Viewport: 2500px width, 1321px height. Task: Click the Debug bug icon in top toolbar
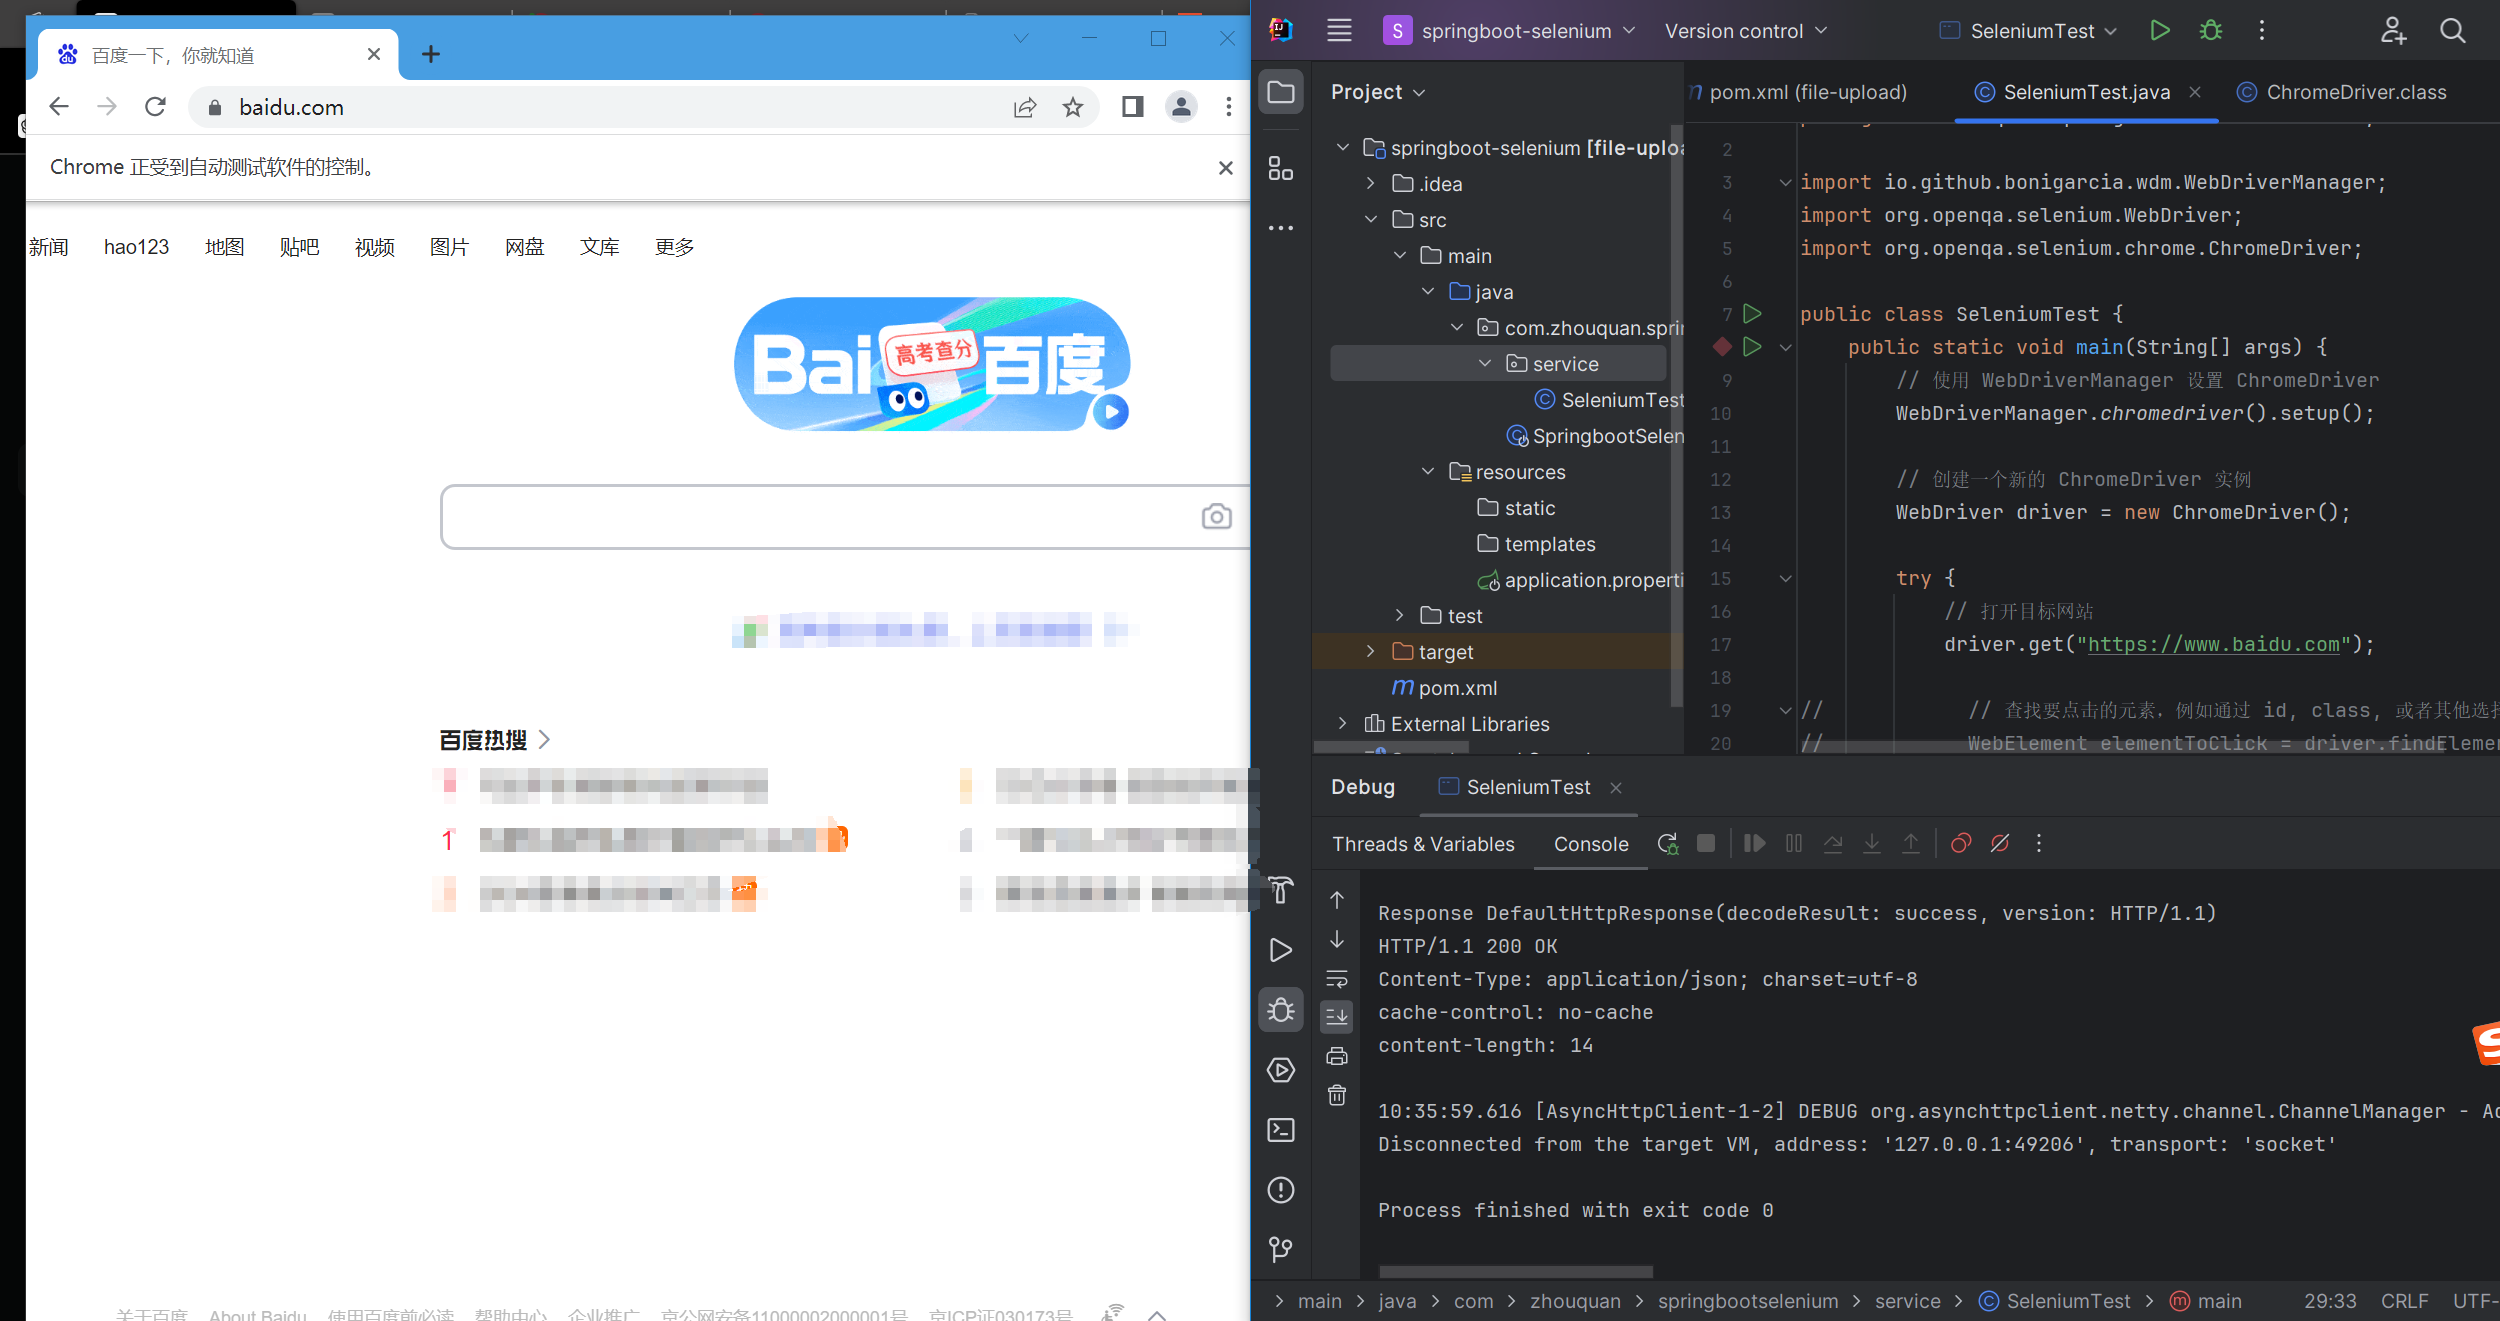[2211, 31]
